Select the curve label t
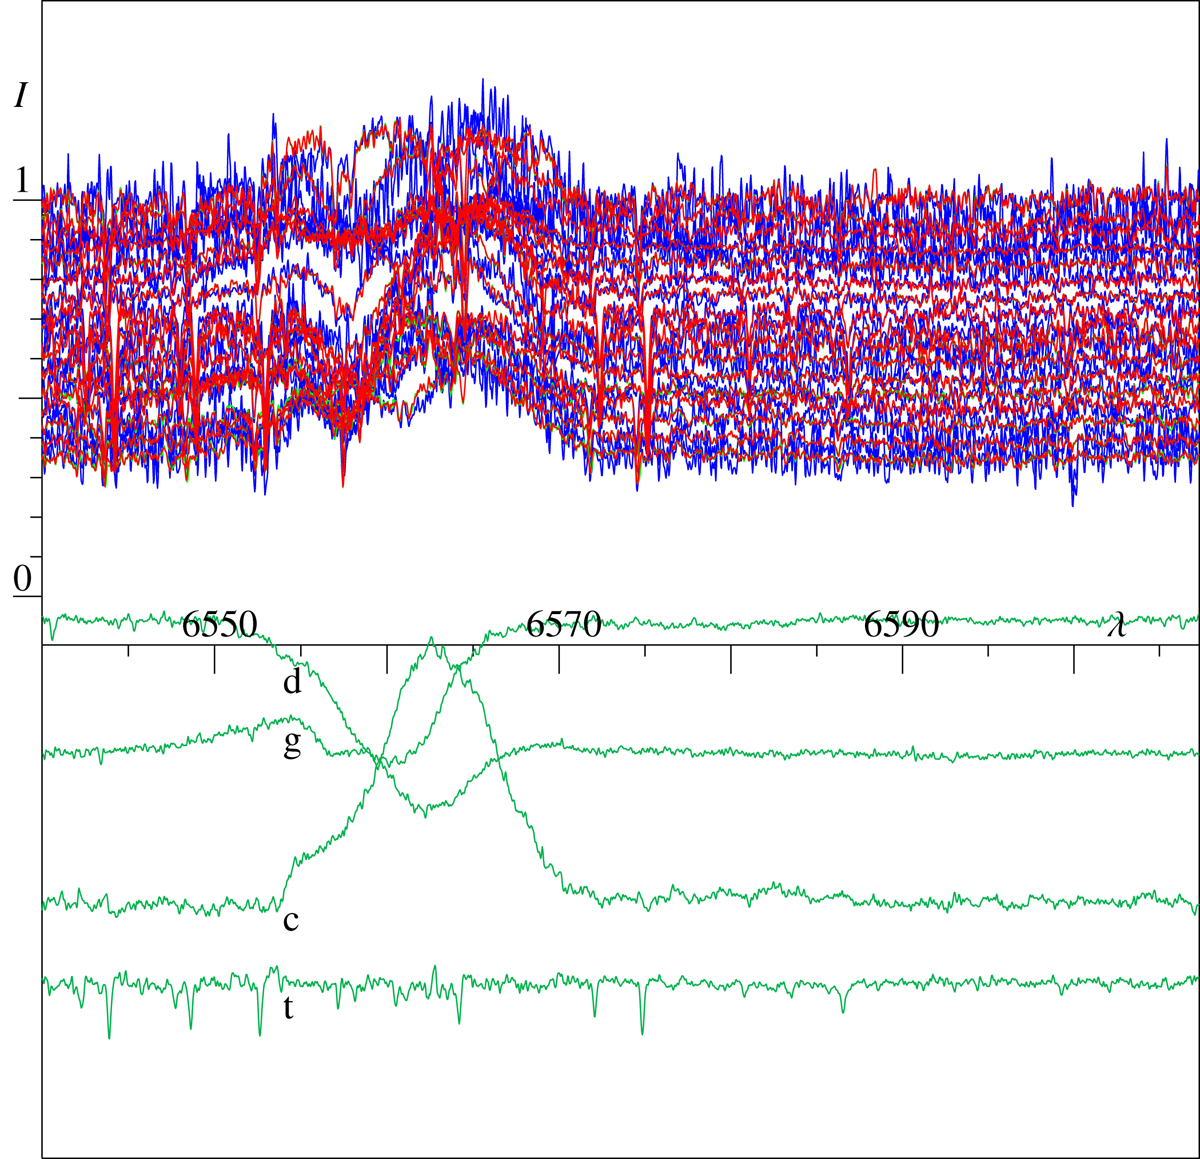The image size is (1200, 1159). coord(289,1008)
